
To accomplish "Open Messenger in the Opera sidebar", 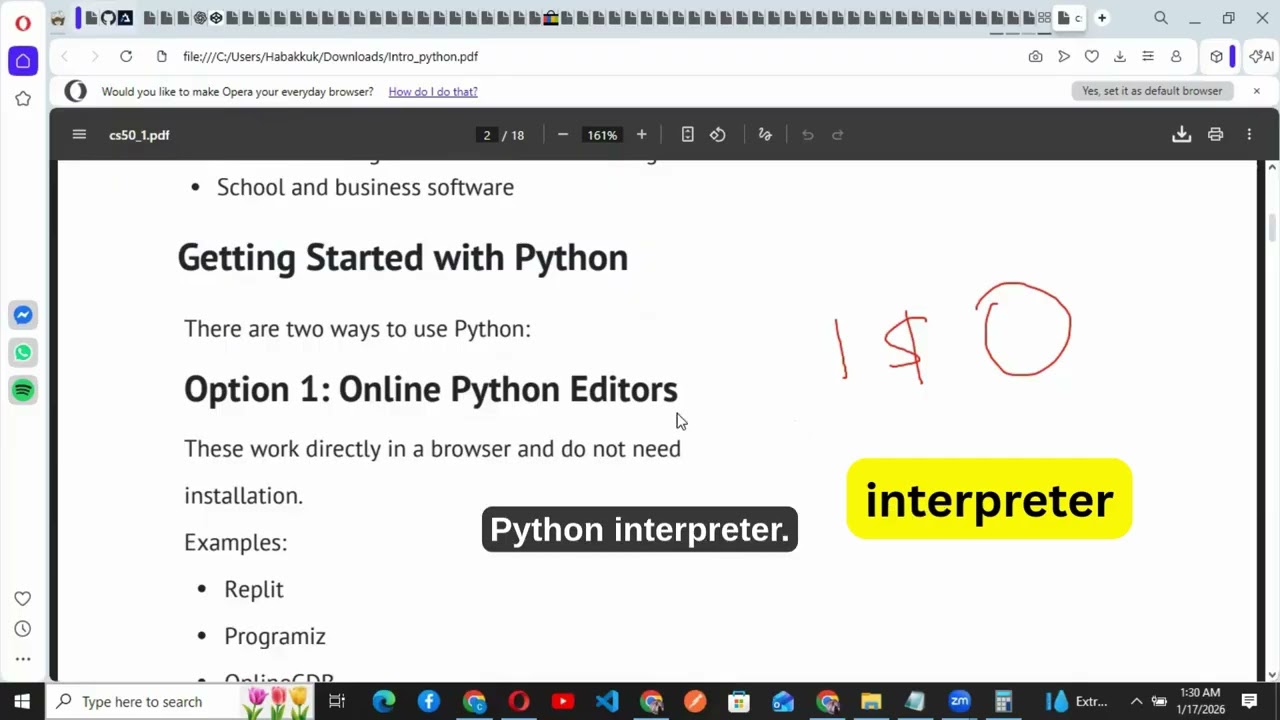I will [x=23, y=315].
